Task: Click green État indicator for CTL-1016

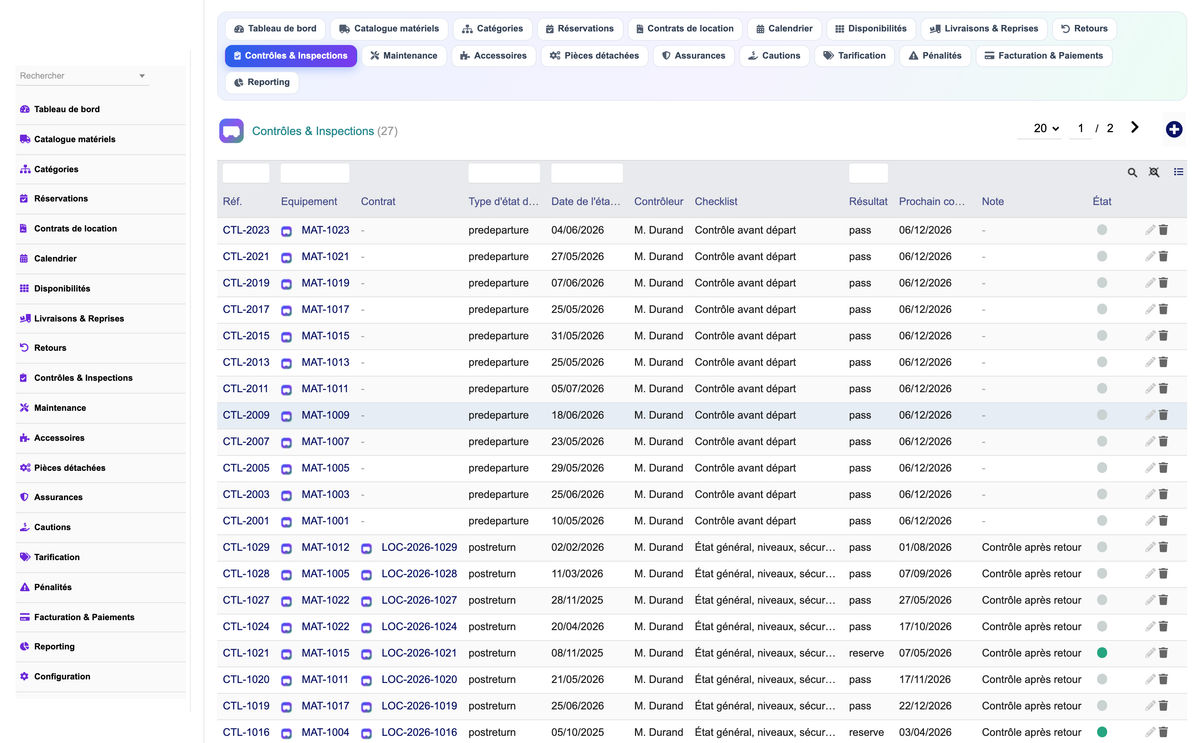Action: tap(1102, 732)
